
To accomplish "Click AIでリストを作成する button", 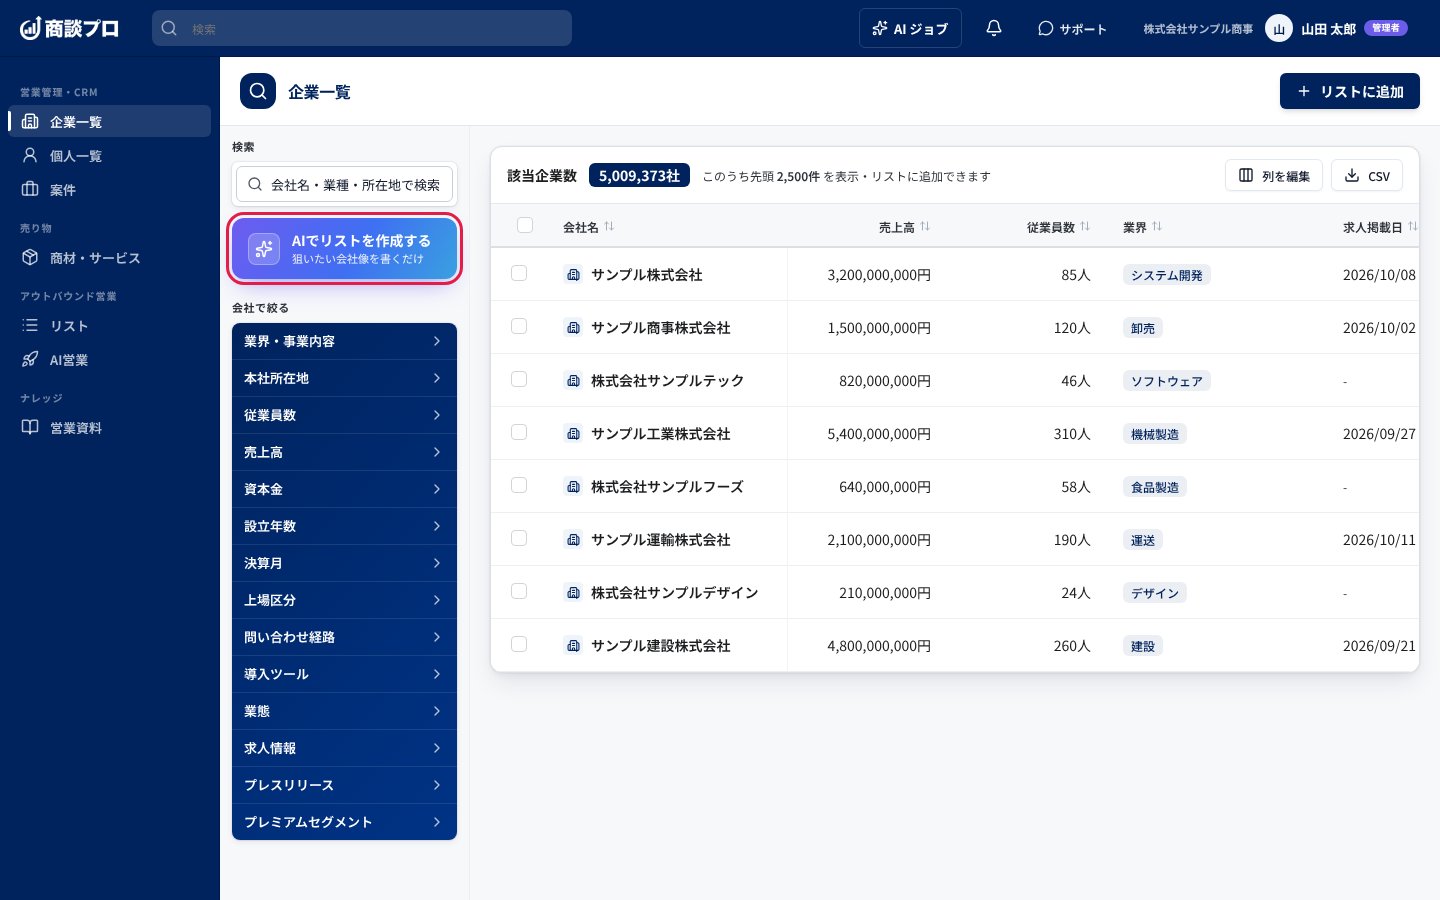I will point(345,249).
